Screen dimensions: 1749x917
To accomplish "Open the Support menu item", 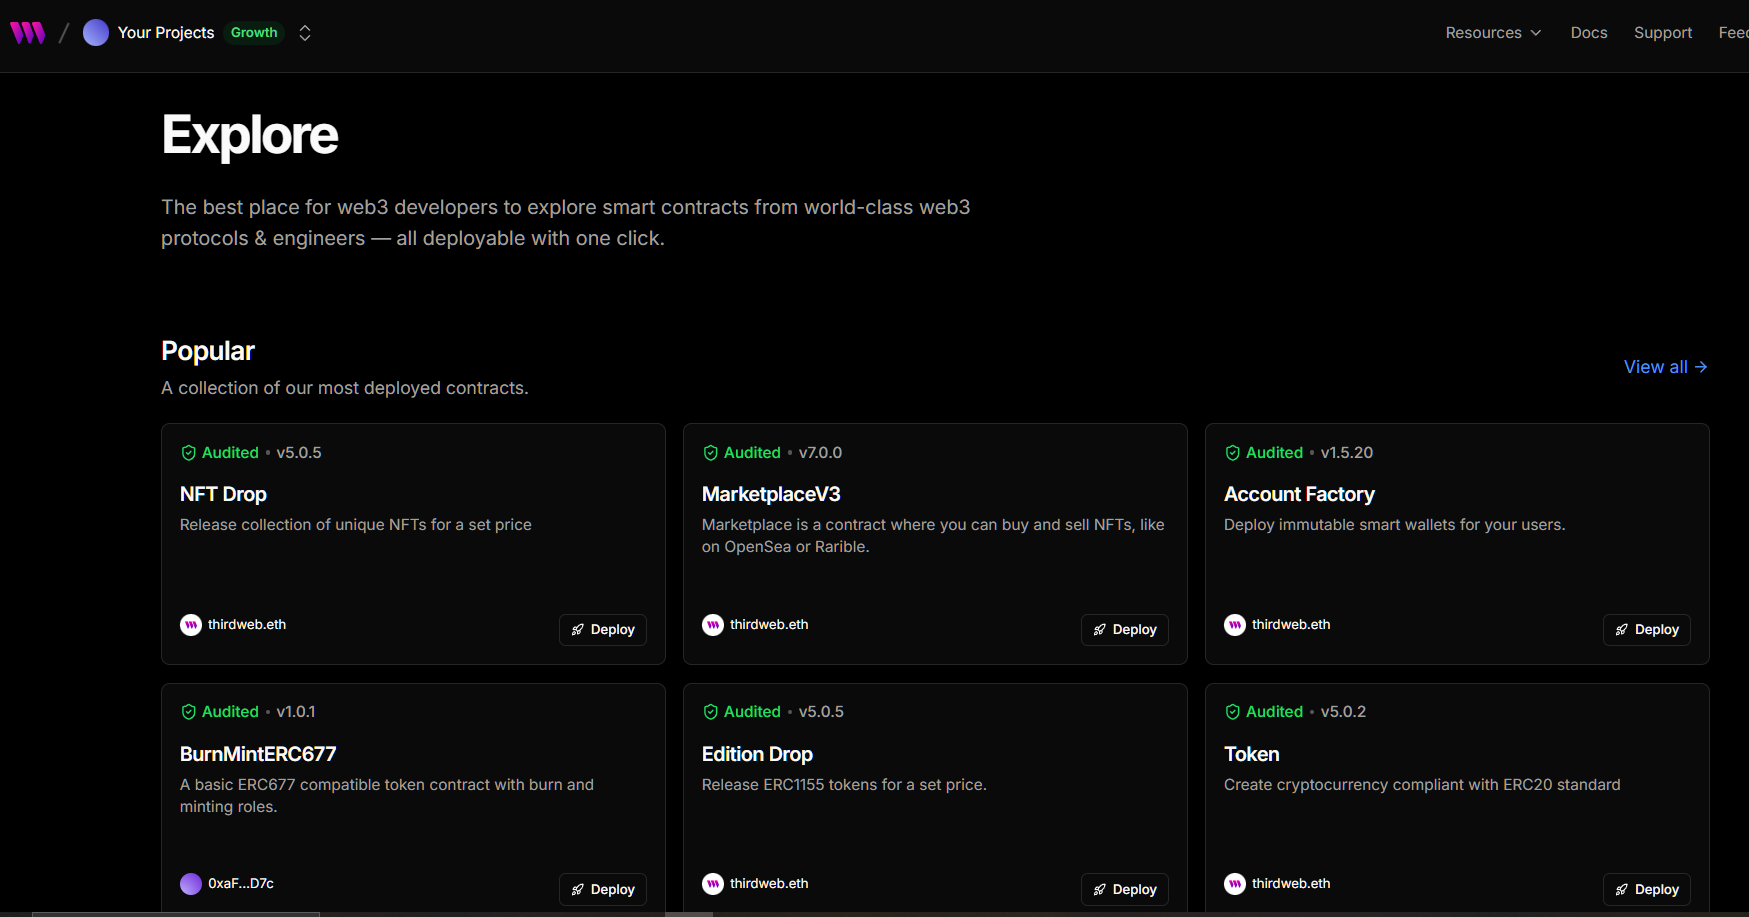I will pyautogui.click(x=1662, y=33).
